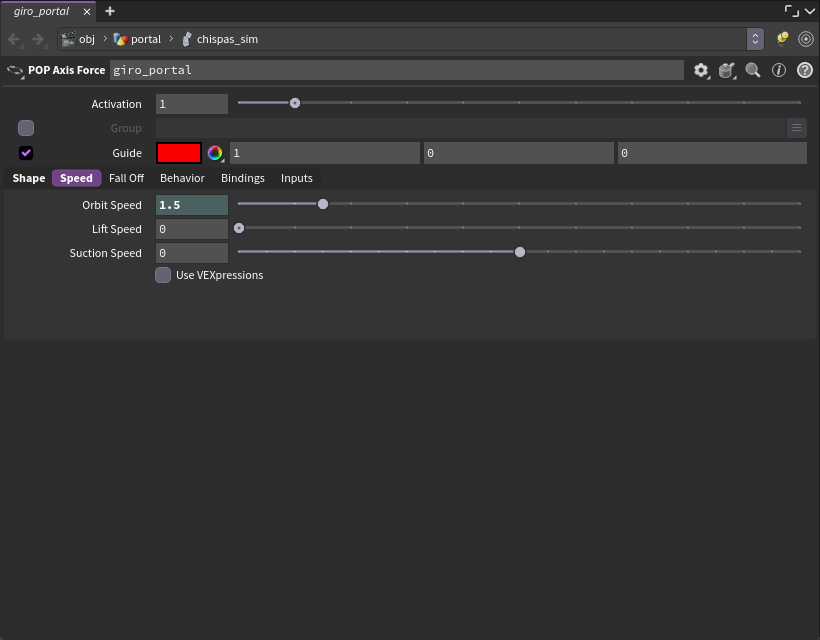Click the Suction Speed slider handle
820x640 pixels.
[520, 252]
